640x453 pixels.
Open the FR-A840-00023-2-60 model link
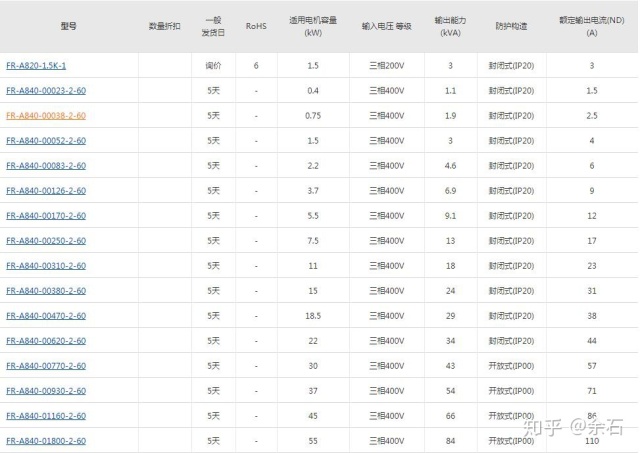pyautogui.click(x=46, y=91)
